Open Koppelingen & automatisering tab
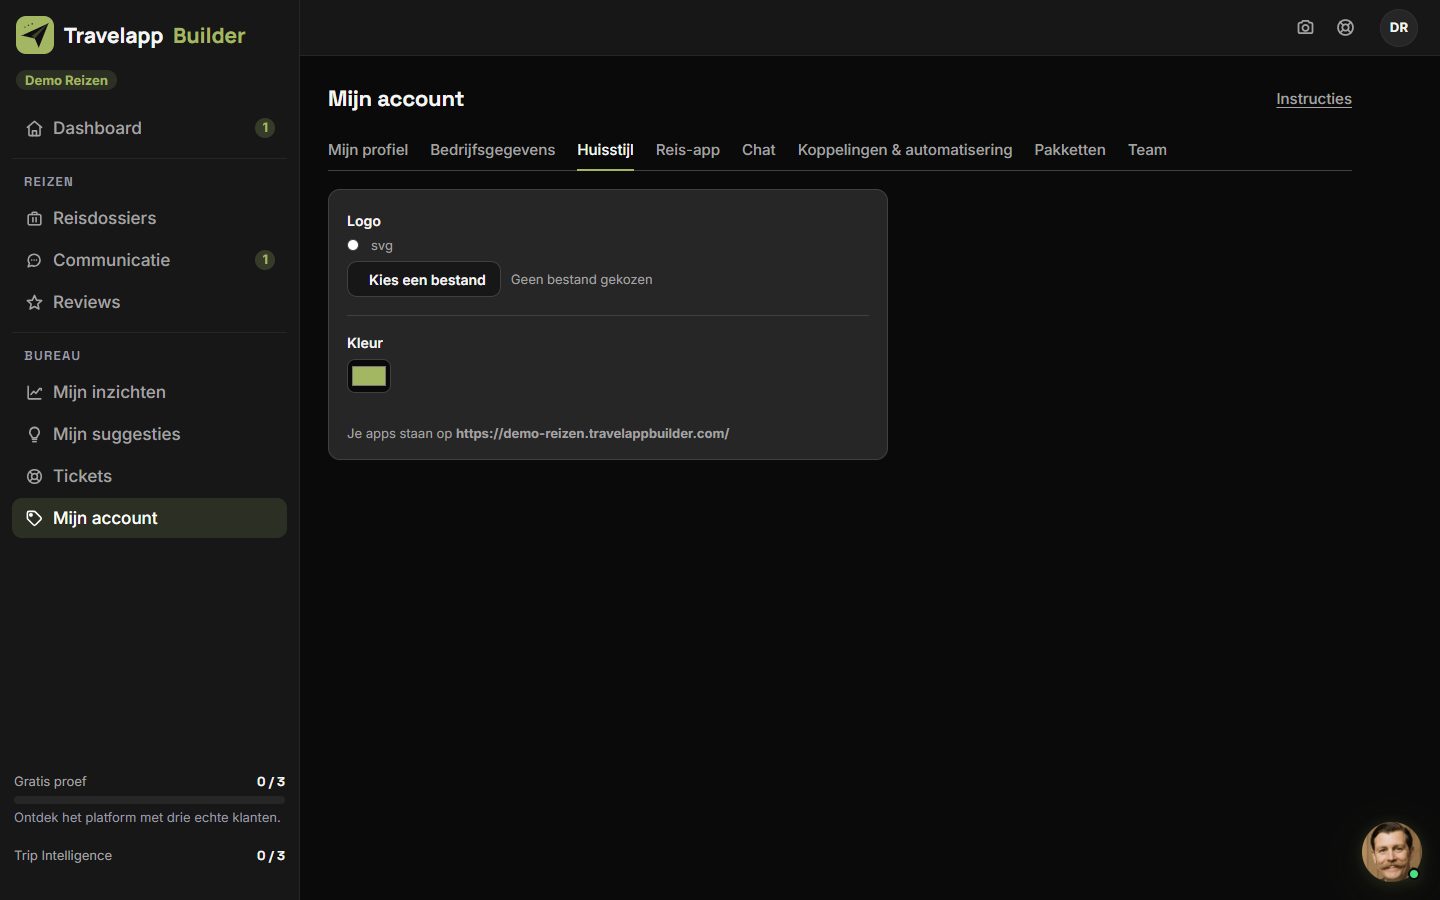The image size is (1440, 900). point(905,150)
